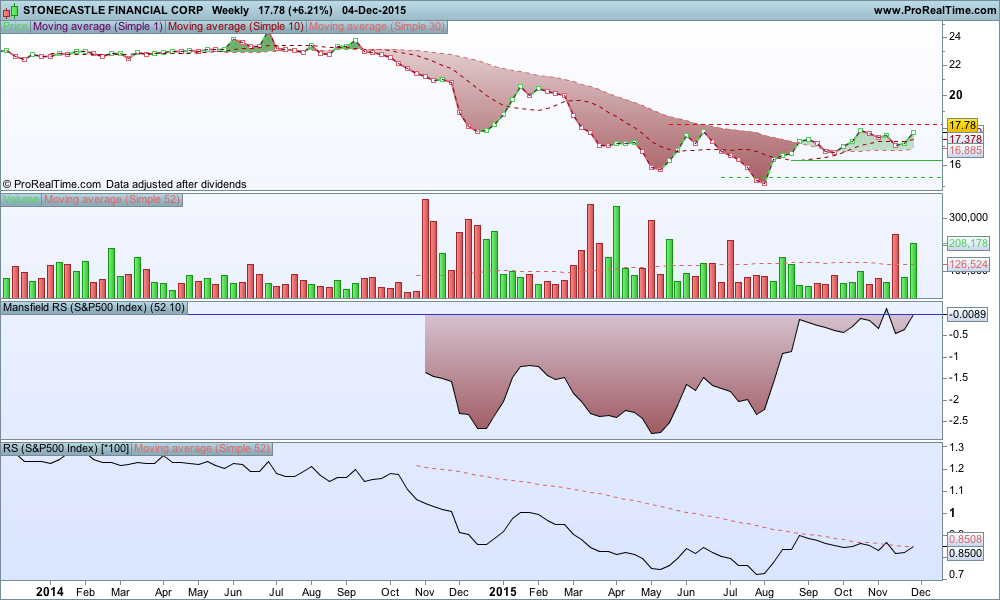Click the Weekly timeframe text
Image resolution: width=1000 pixels, height=600 pixels.
tap(230, 10)
